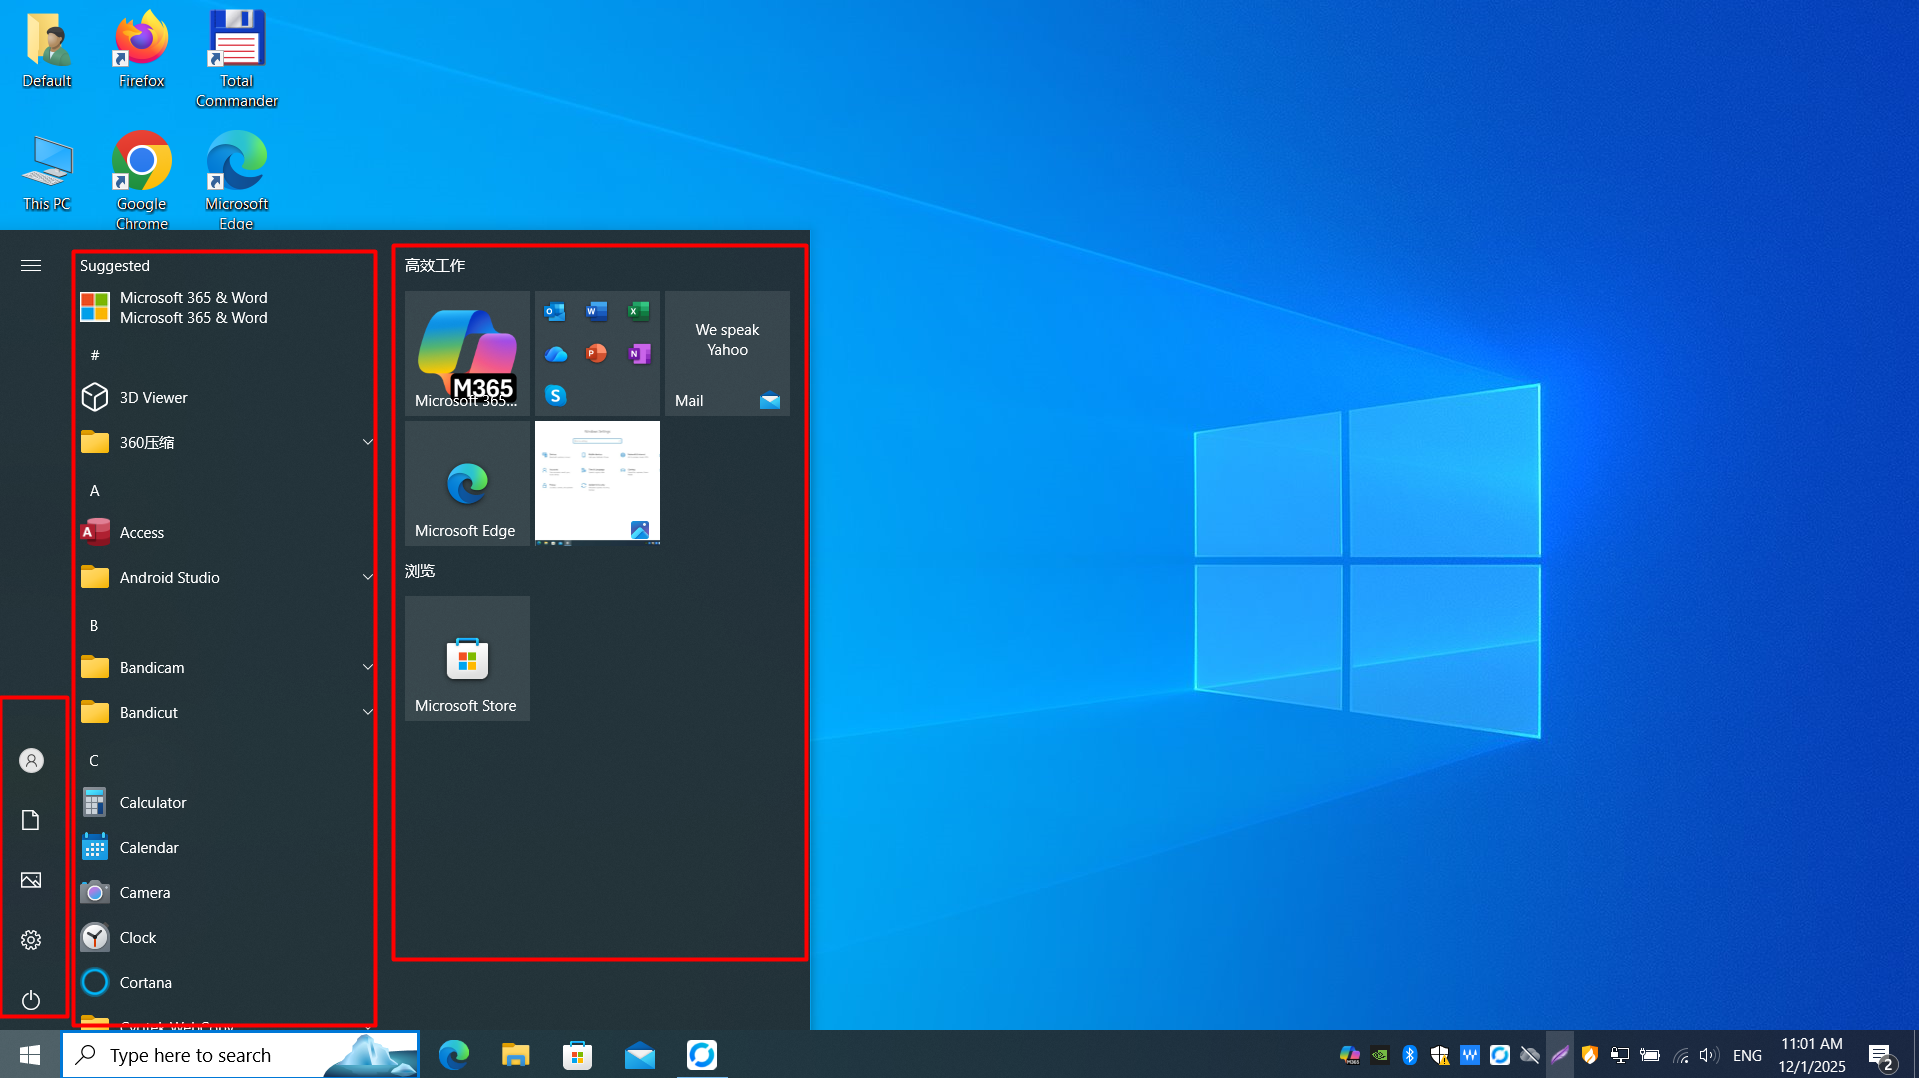Click the blue circular-arrow taskbar app
The height and width of the screenshot is (1078, 1919).
[x=702, y=1054]
